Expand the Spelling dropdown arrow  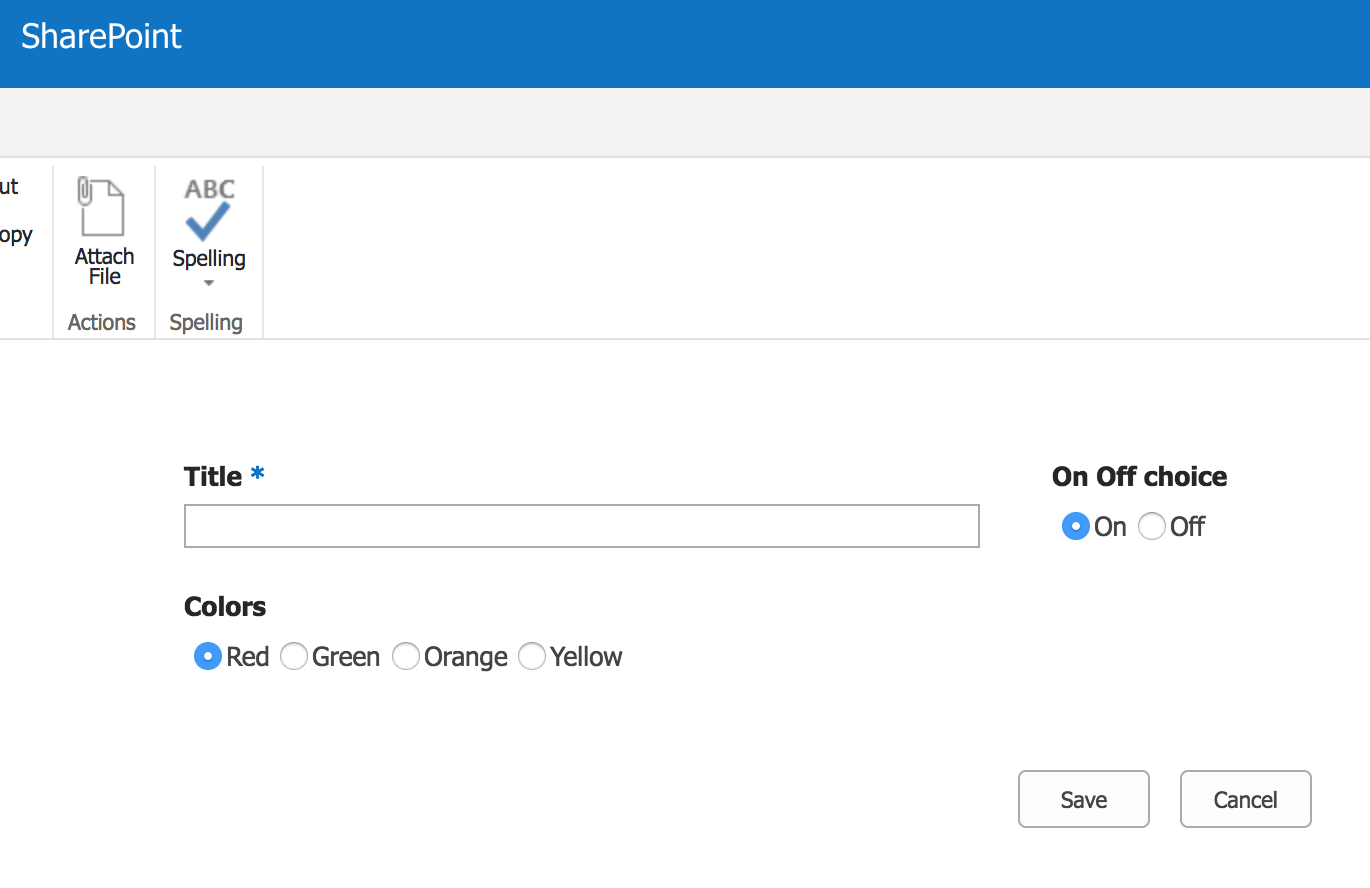coord(209,284)
